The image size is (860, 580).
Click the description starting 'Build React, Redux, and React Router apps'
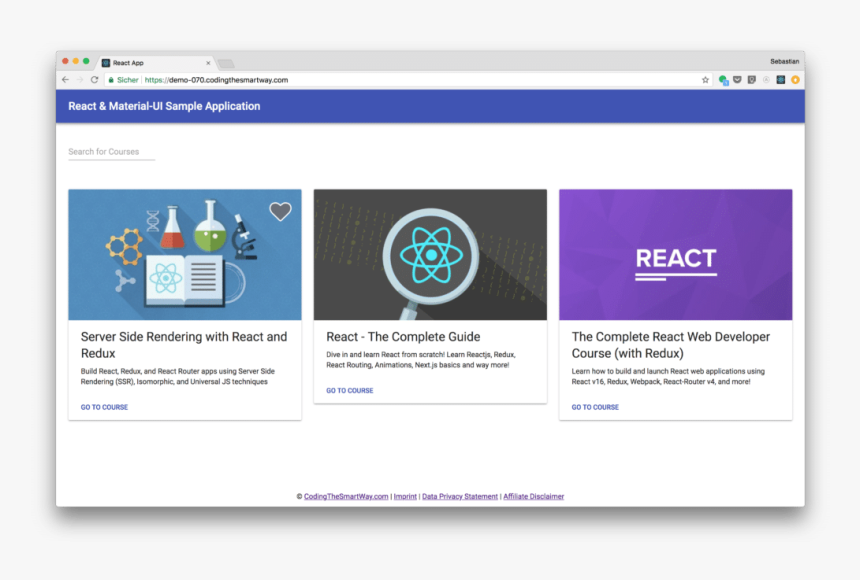pyautogui.click(x=178, y=376)
